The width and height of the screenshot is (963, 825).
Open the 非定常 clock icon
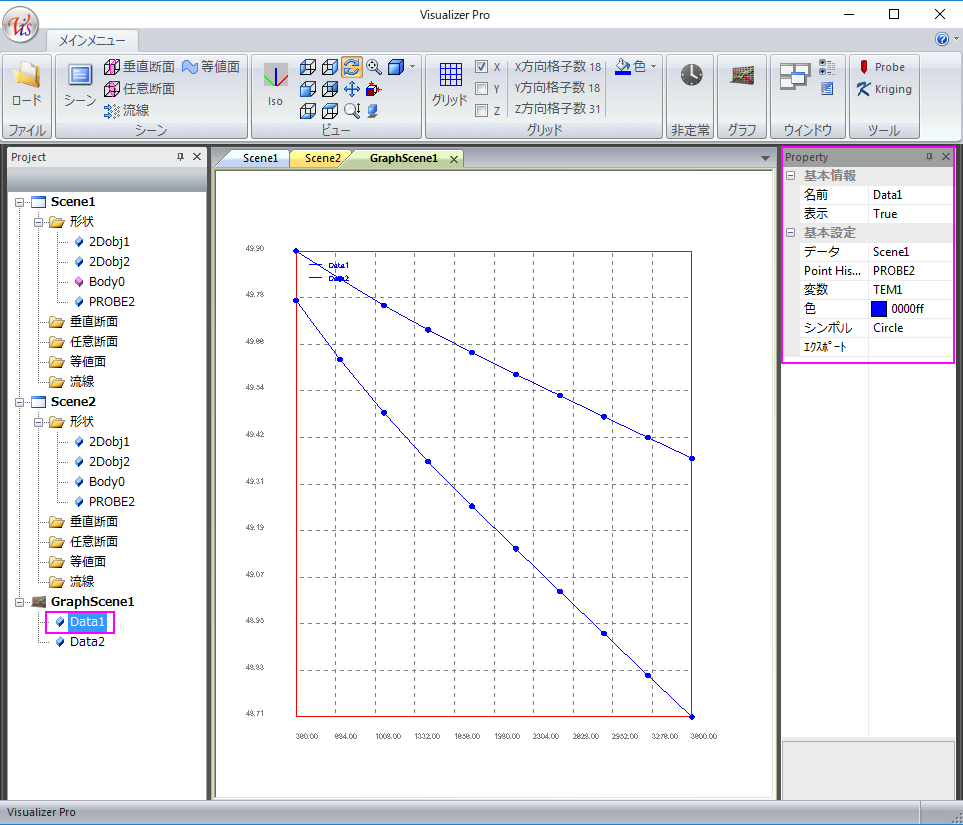point(691,76)
